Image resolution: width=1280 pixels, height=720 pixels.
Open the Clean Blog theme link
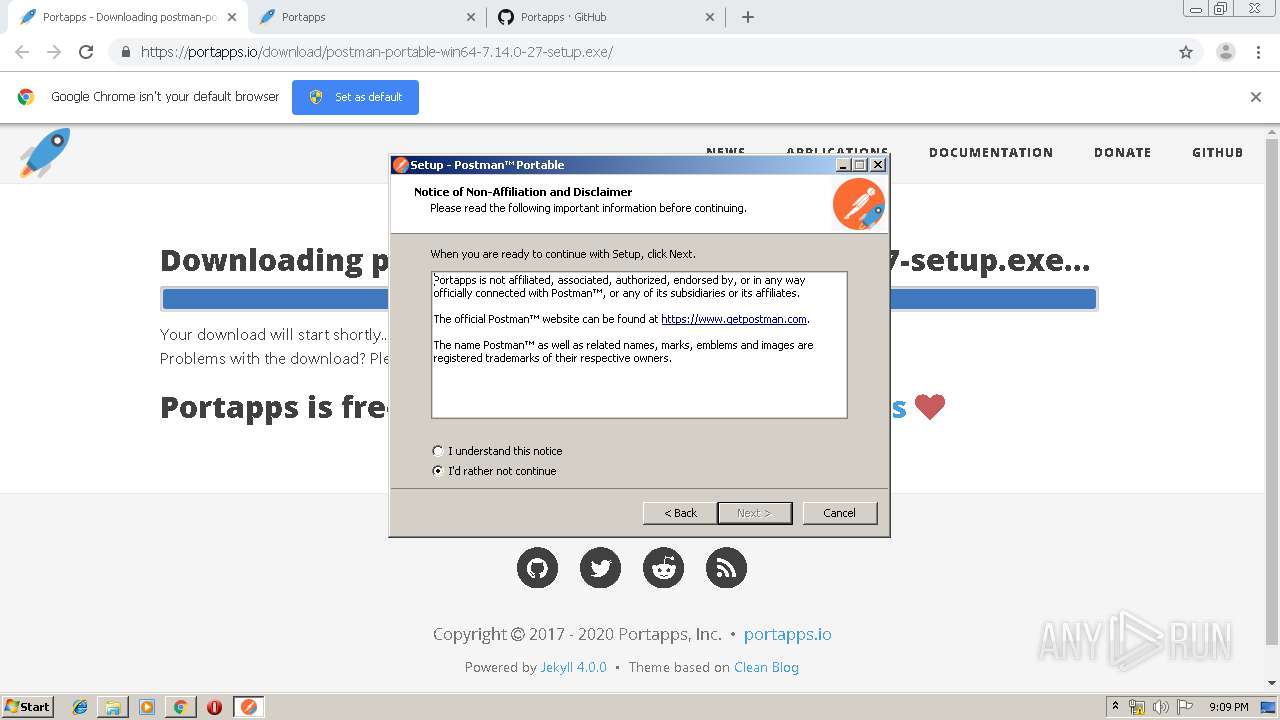(x=766, y=667)
